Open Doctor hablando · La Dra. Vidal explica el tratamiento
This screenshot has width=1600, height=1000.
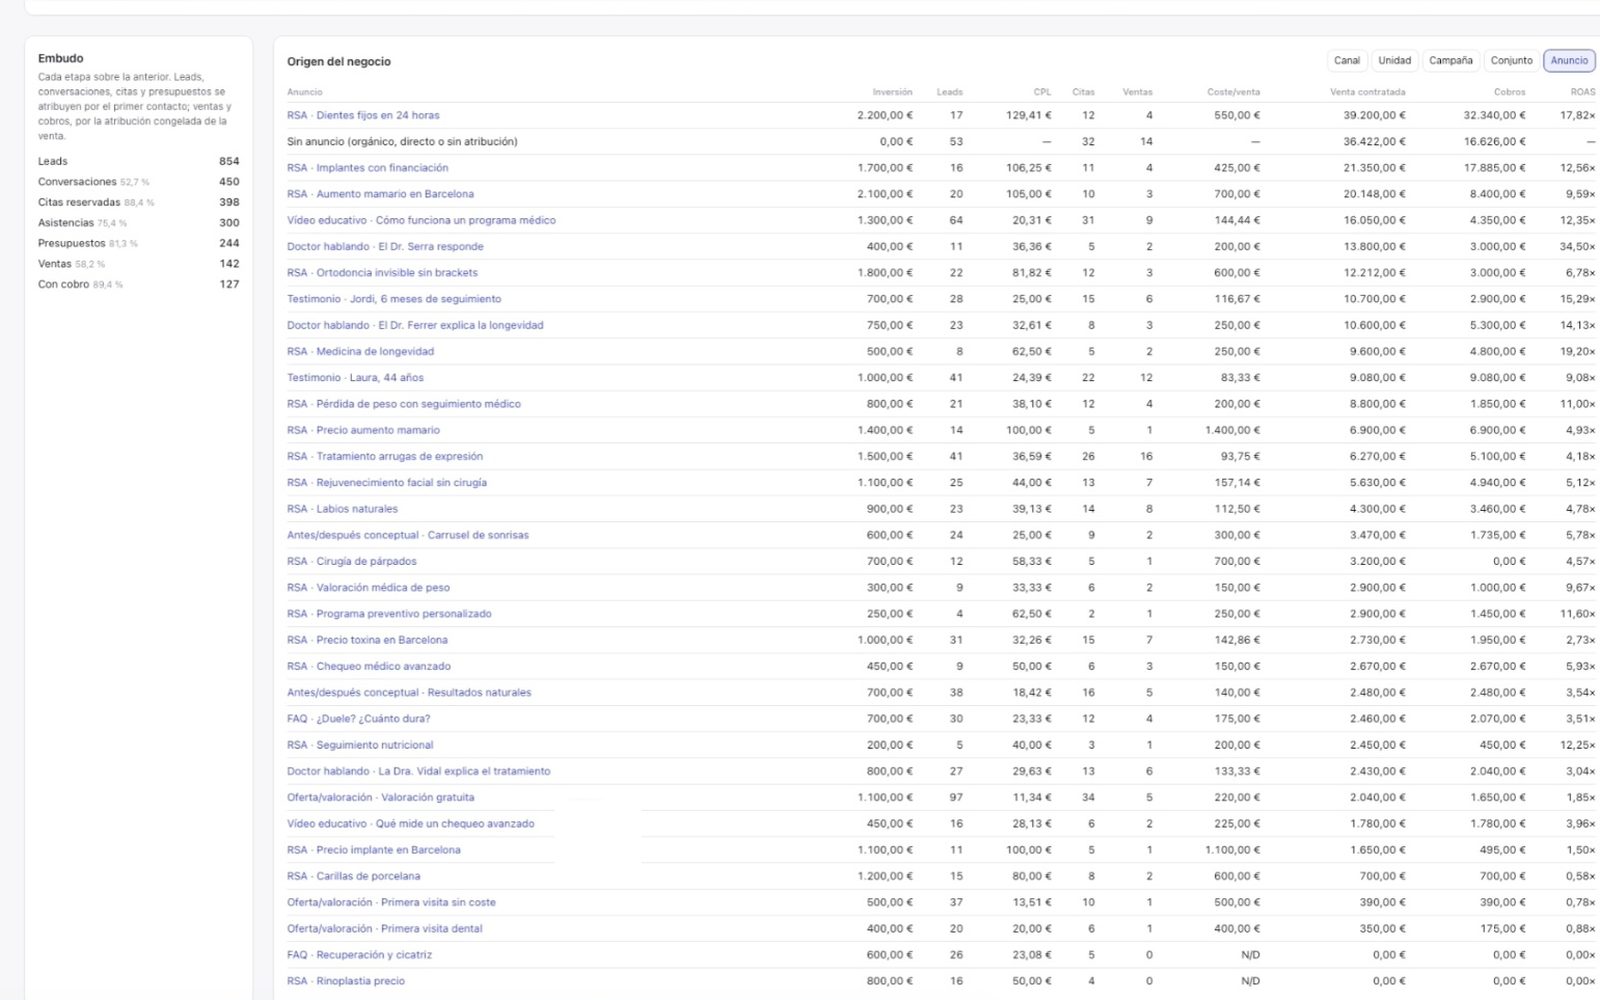click(x=418, y=771)
